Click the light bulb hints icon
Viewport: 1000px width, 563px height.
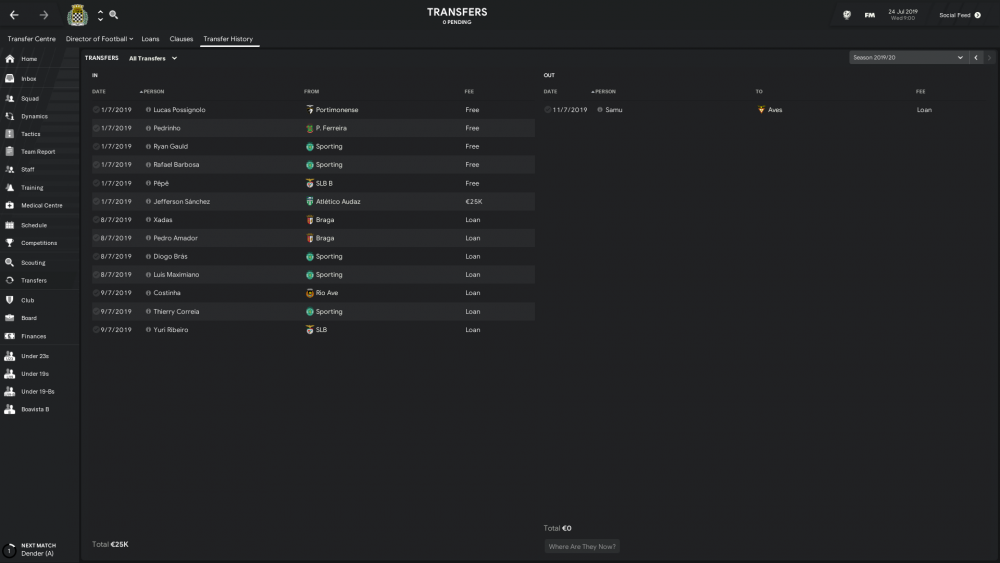846,15
